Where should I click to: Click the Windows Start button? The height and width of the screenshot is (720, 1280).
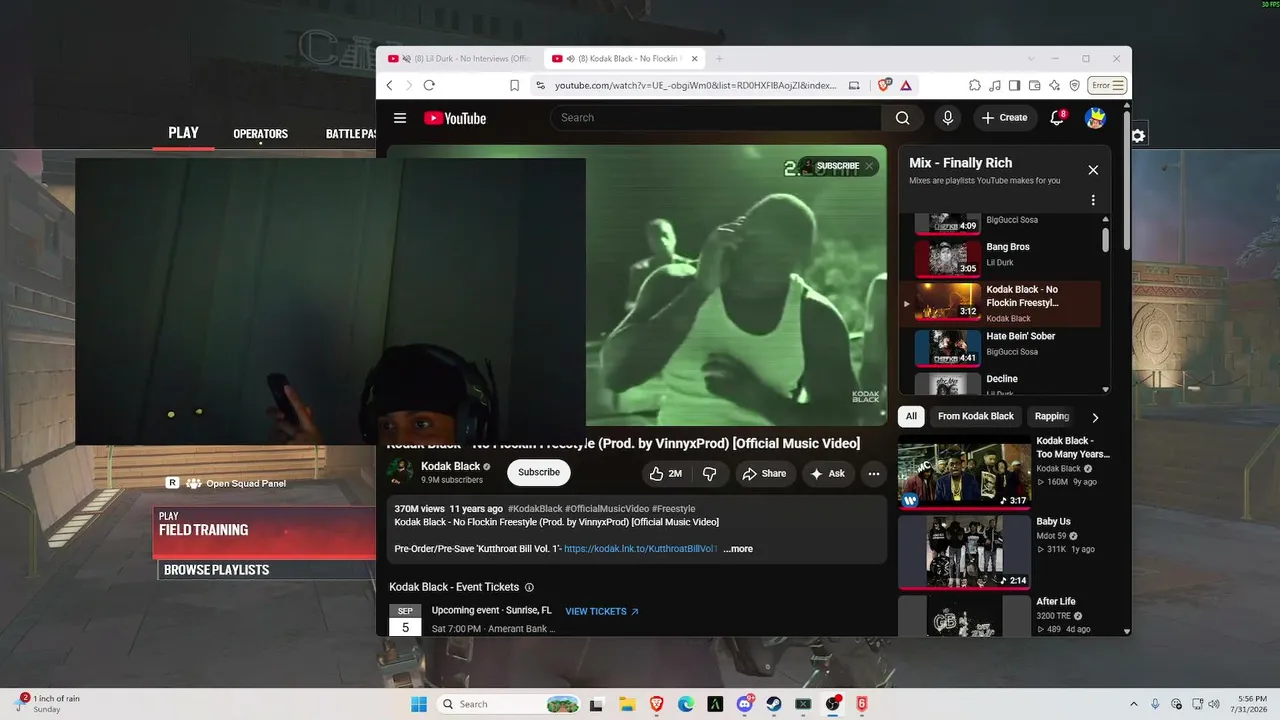[419, 704]
